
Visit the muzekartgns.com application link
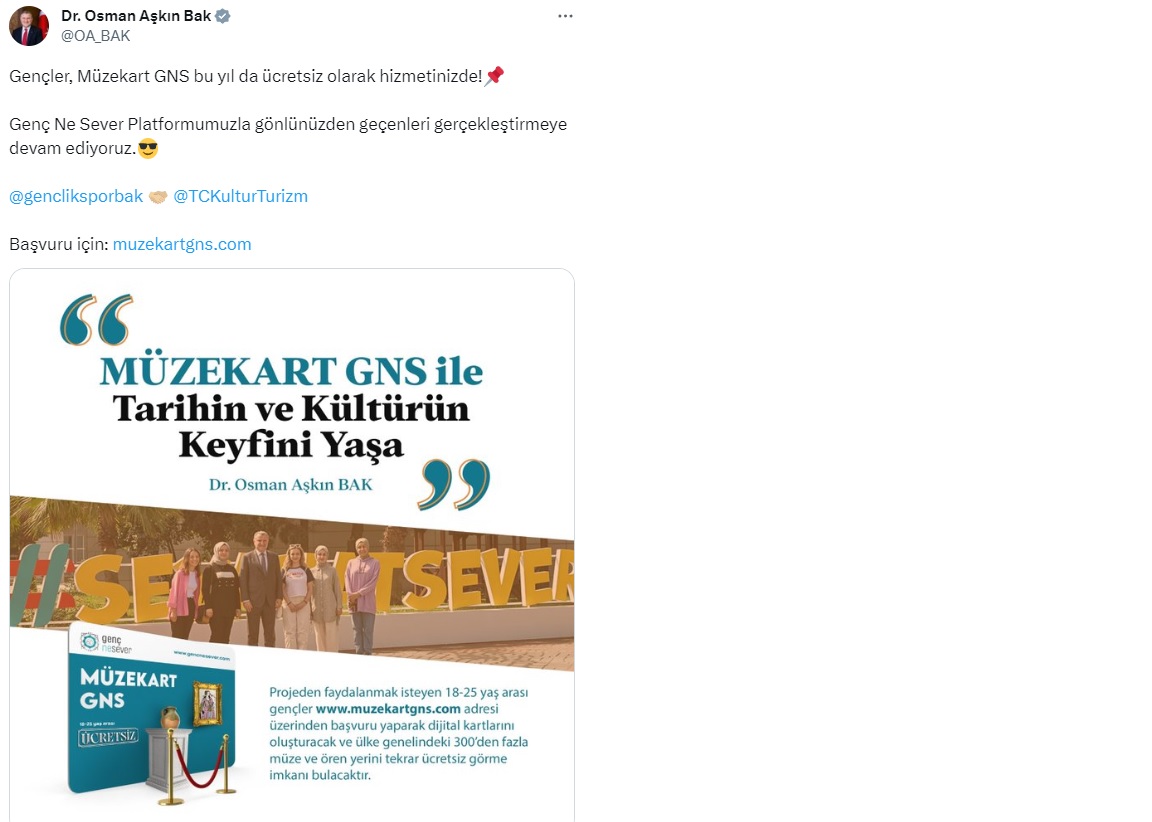[181, 245]
